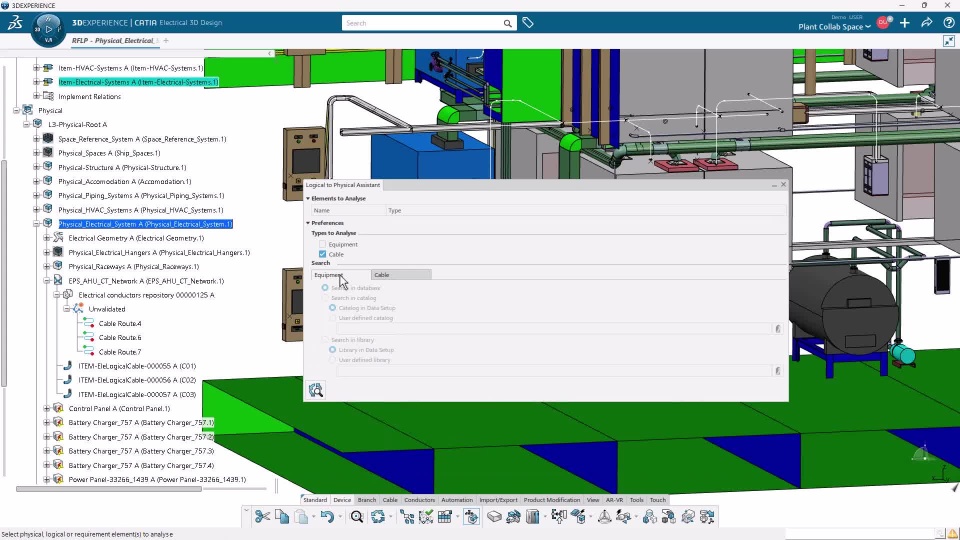Image resolution: width=960 pixels, height=540 pixels.
Task: Click the highlighted Logical to Physical Assistant icon
Action: [471, 517]
